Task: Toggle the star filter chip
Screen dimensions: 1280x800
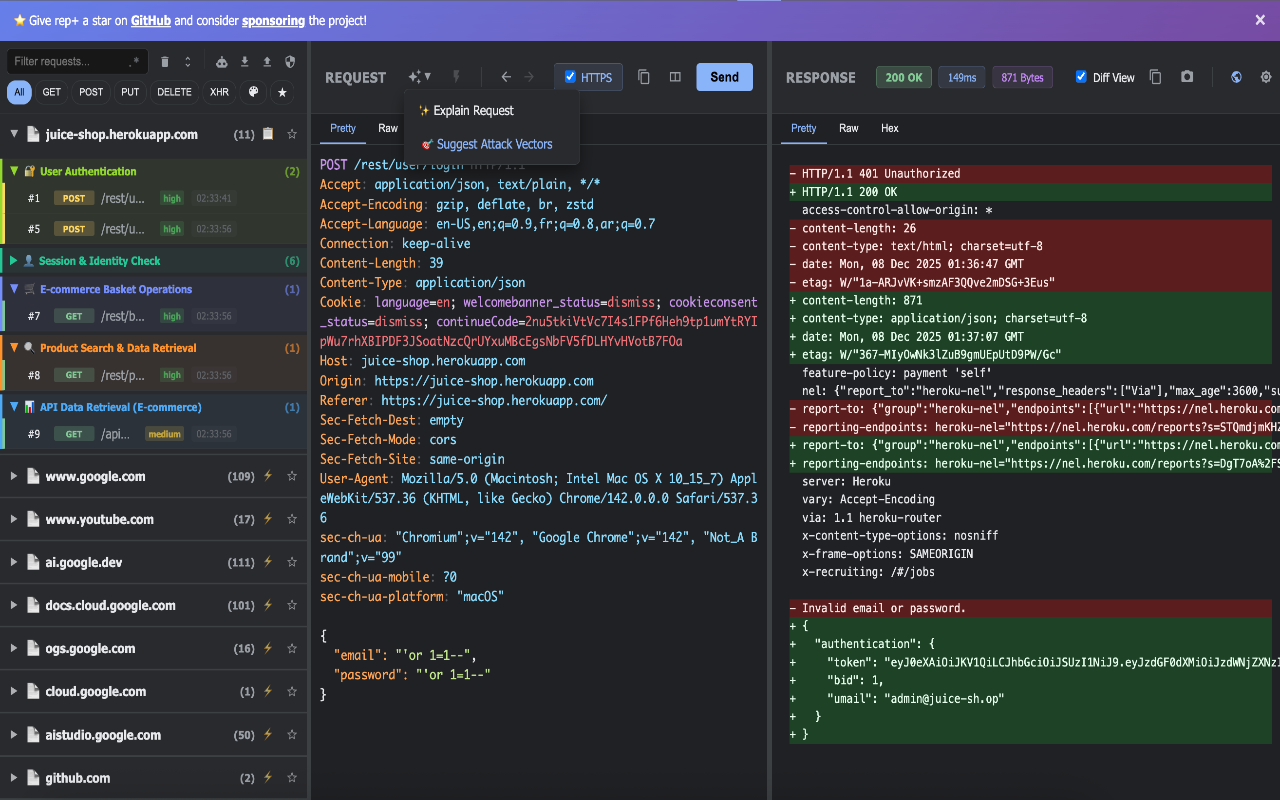Action: point(283,92)
